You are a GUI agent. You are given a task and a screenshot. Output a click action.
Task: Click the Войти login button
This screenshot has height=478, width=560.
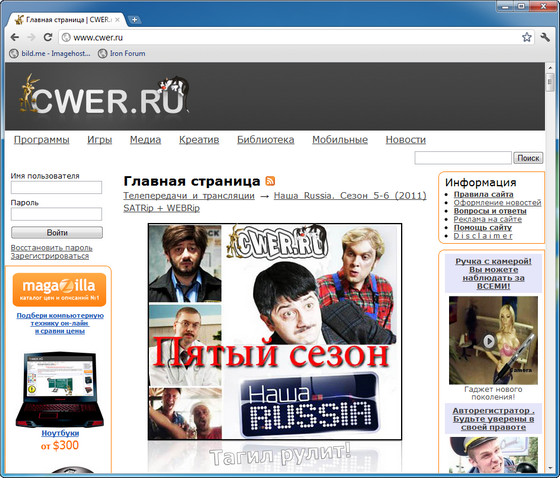[57, 233]
